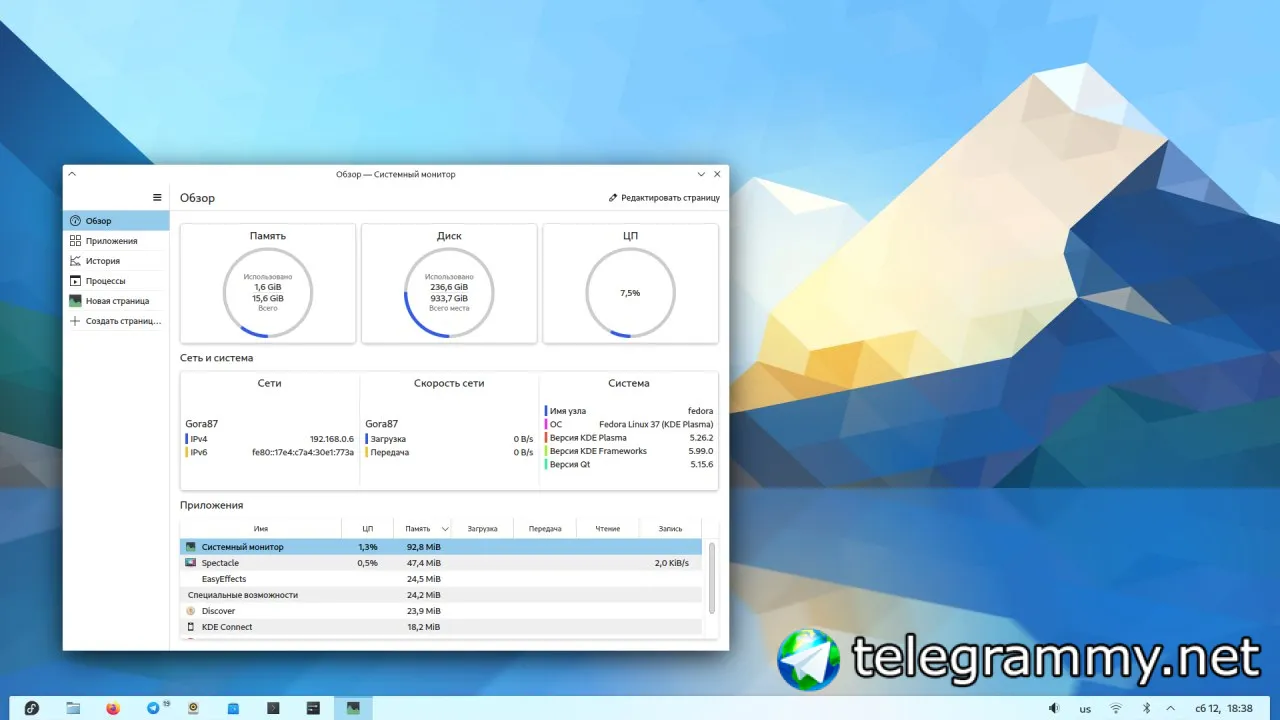Click the ЦП 7,5% ring gauge
Viewport: 1280px width, 720px height.
click(x=630, y=294)
